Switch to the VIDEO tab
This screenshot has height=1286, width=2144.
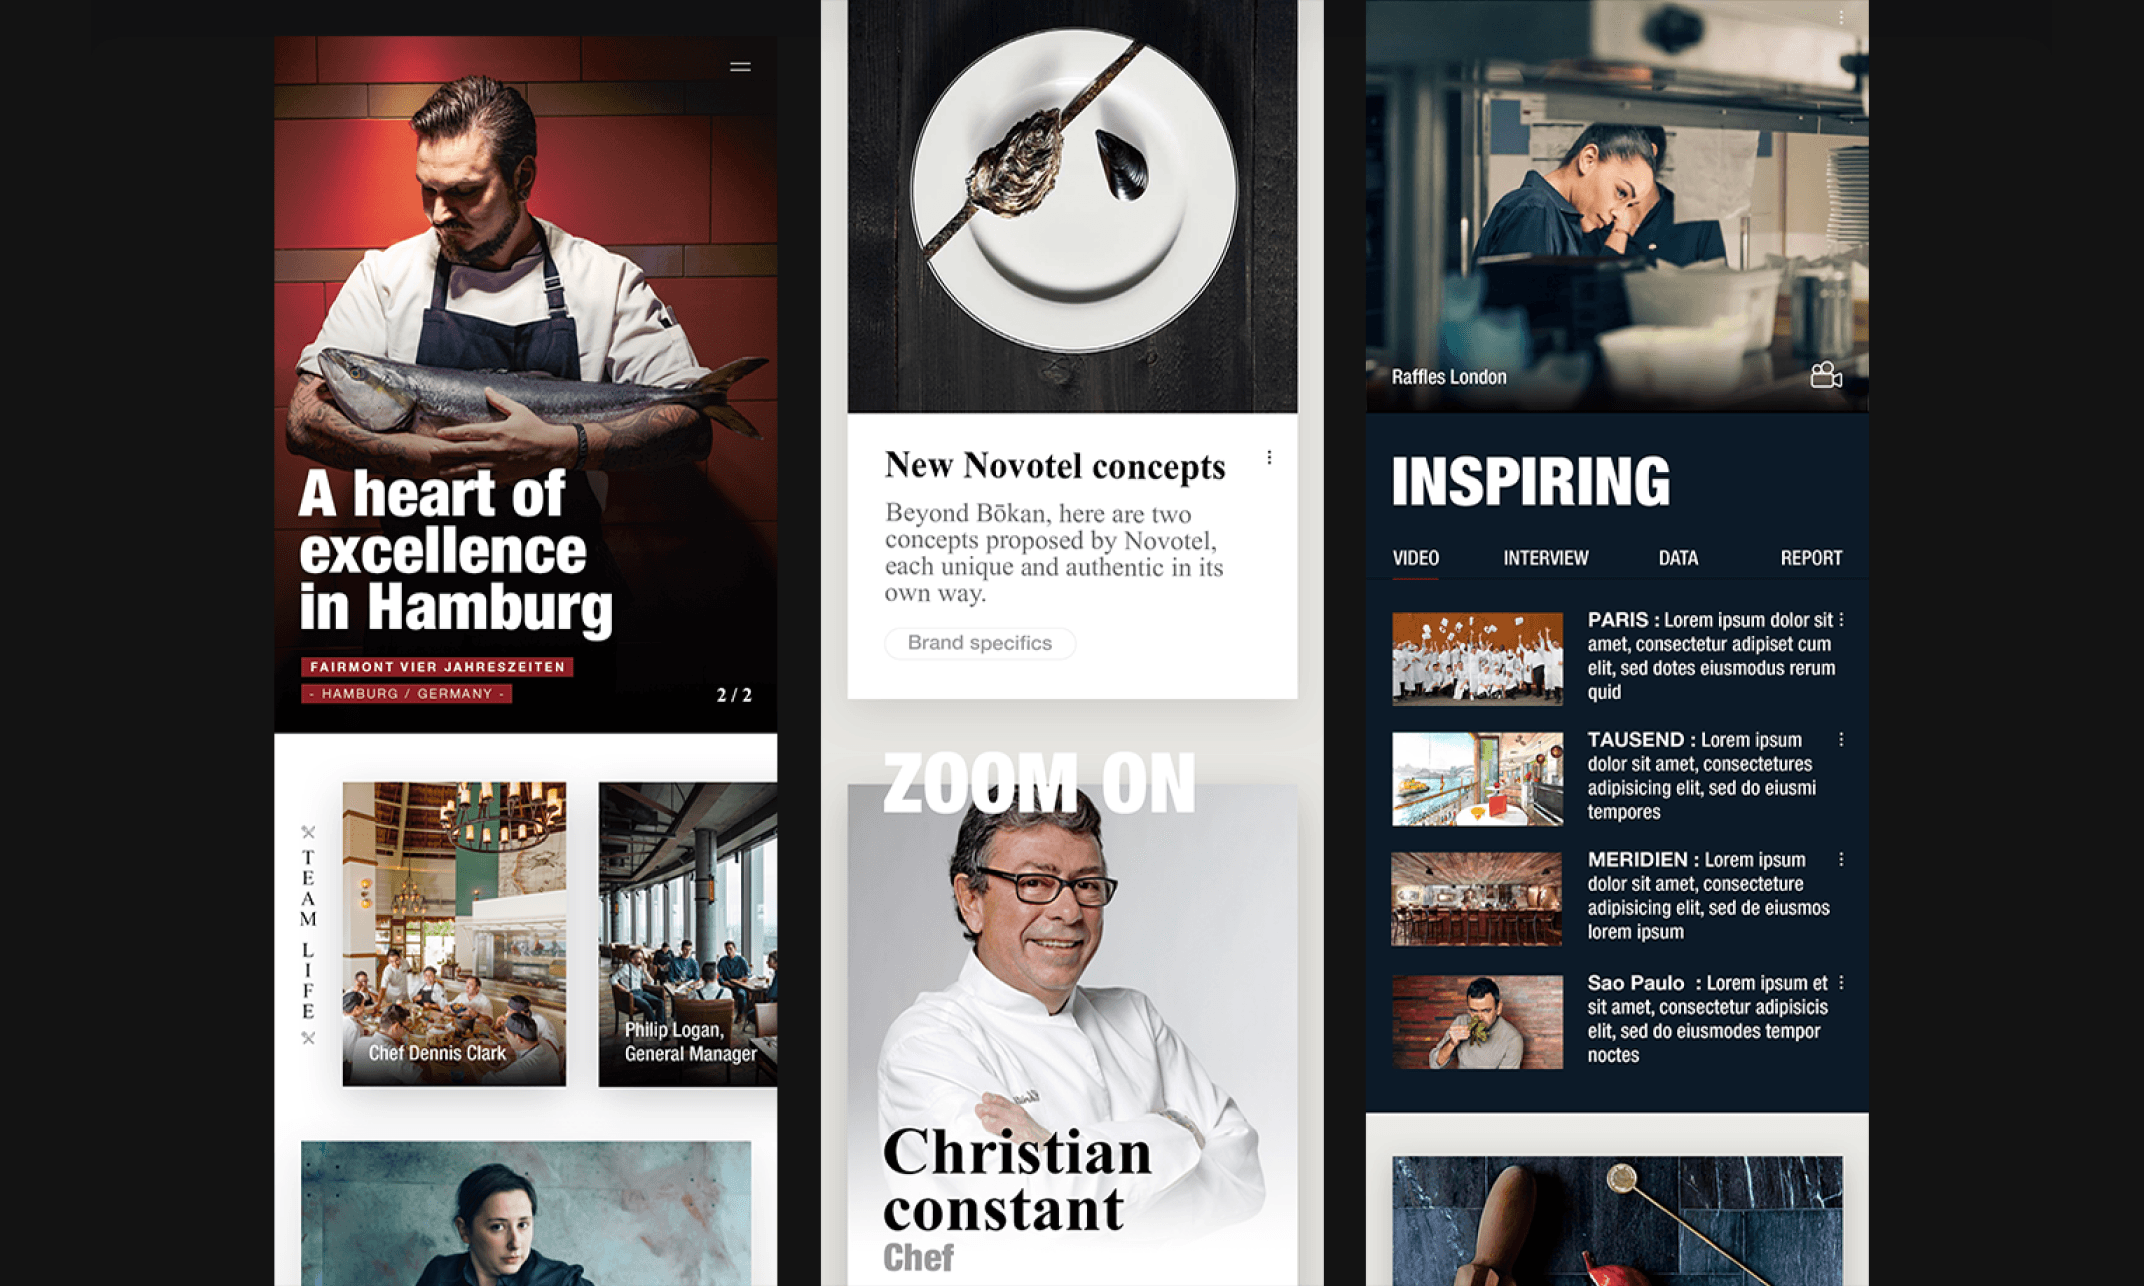pyautogui.click(x=1416, y=558)
